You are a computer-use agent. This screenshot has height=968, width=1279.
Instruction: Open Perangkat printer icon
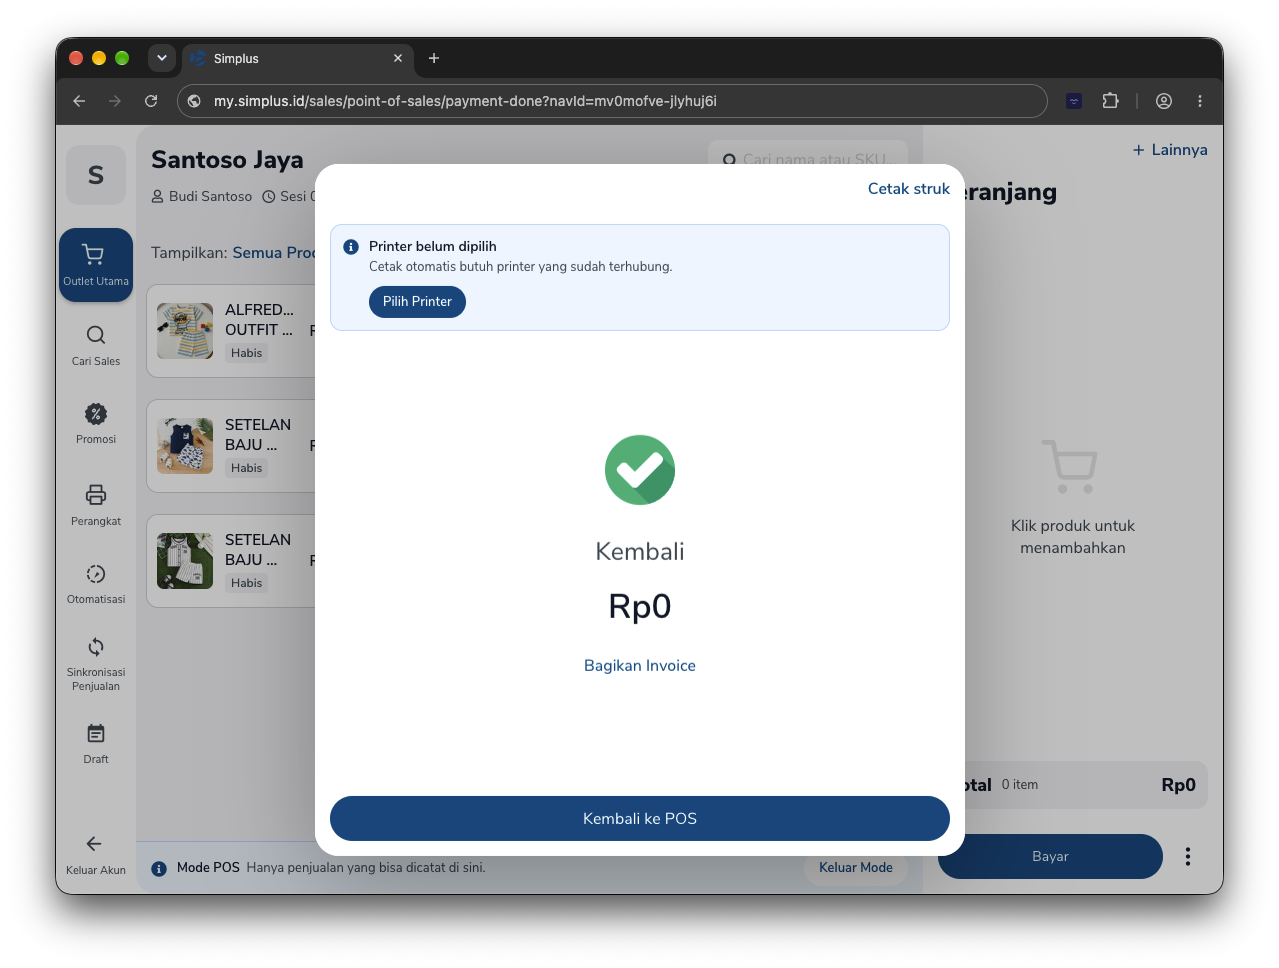(x=96, y=494)
